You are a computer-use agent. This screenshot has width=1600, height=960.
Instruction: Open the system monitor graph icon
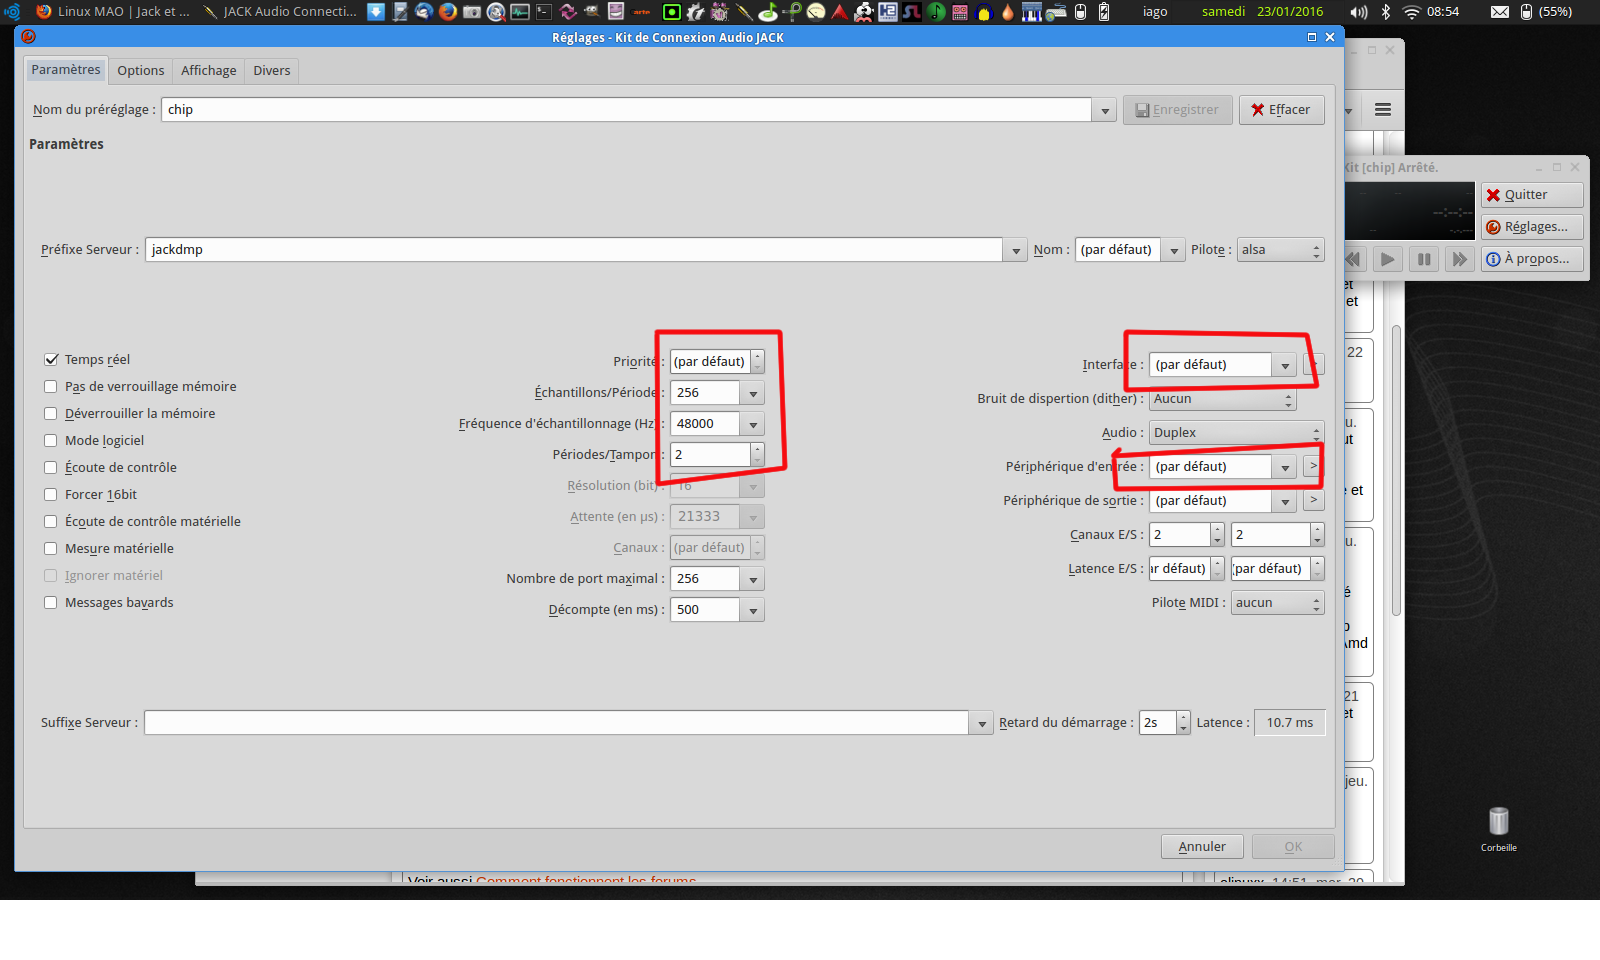[x=520, y=12]
